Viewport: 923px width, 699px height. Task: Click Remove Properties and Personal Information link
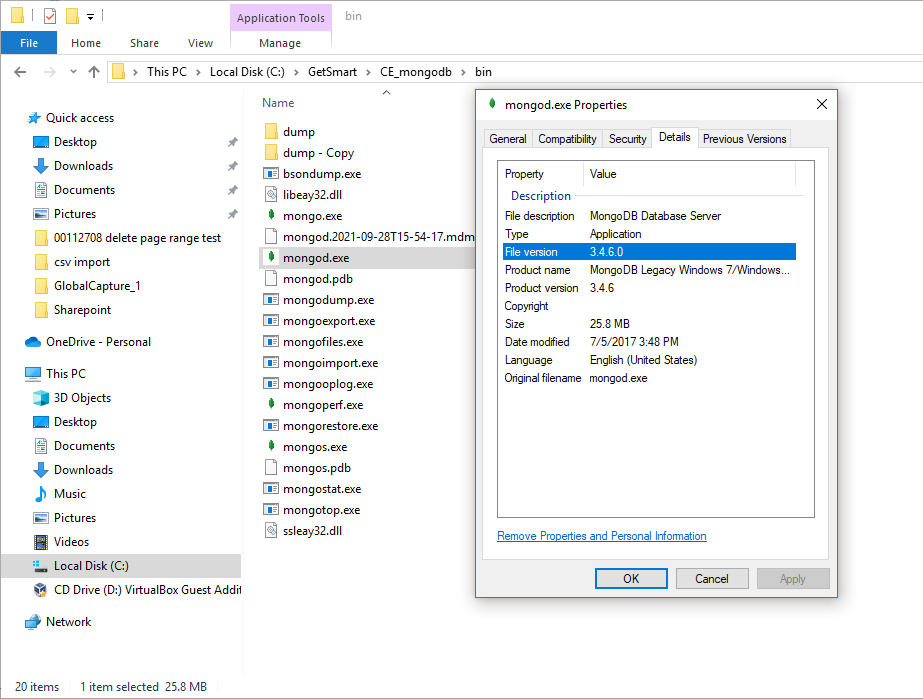(601, 536)
